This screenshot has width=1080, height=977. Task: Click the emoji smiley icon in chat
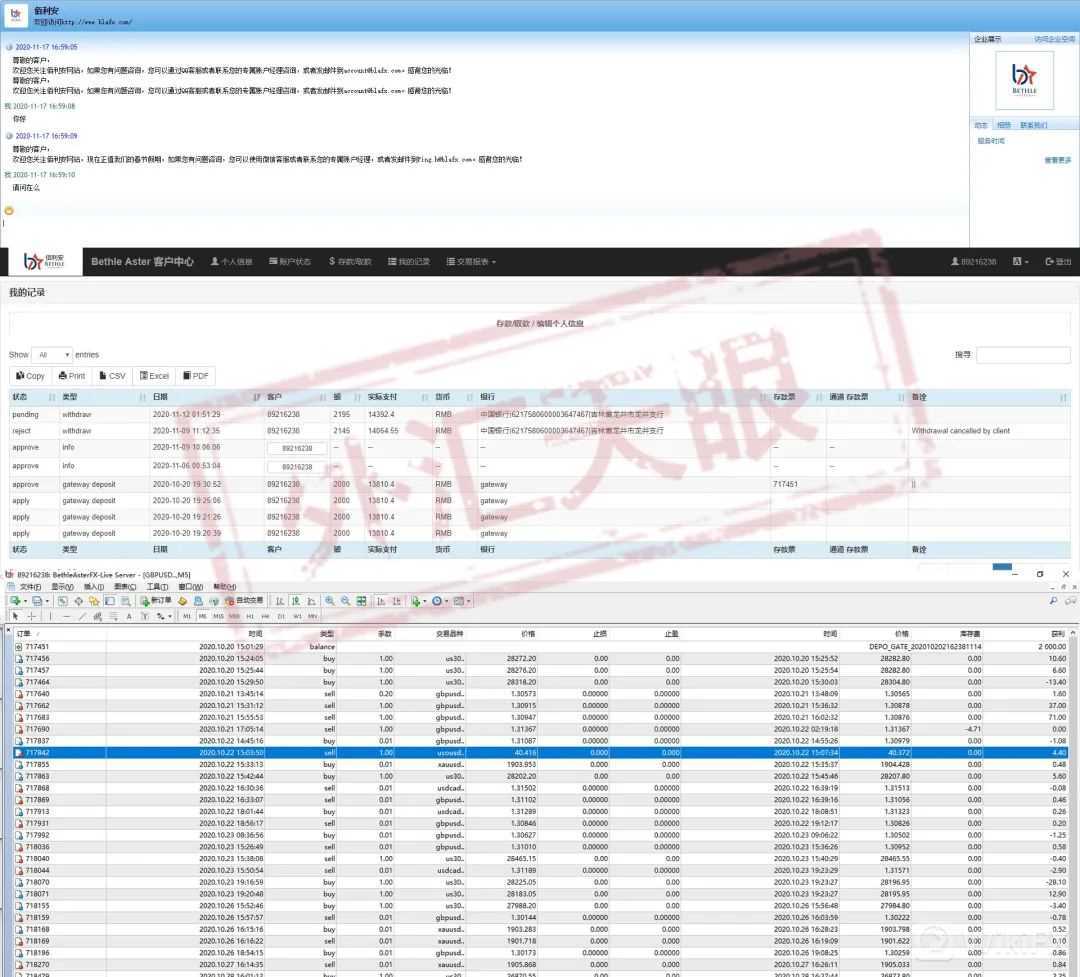pos(10,210)
